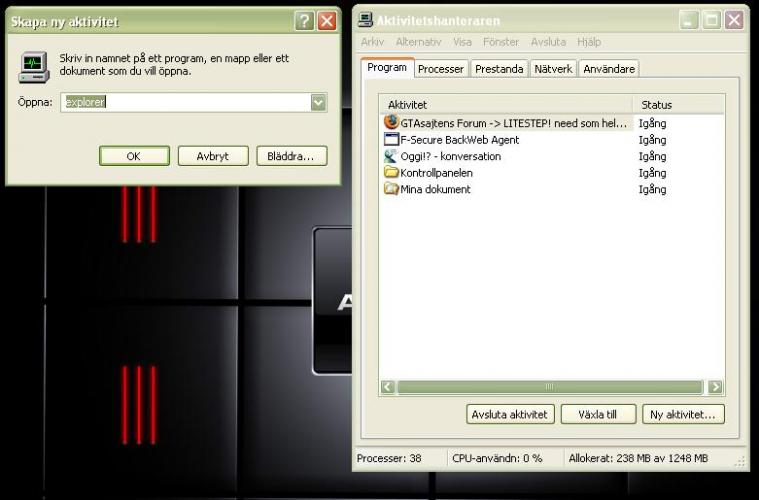Open the Öppna combo box dropdown arrow

[x=319, y=103]
